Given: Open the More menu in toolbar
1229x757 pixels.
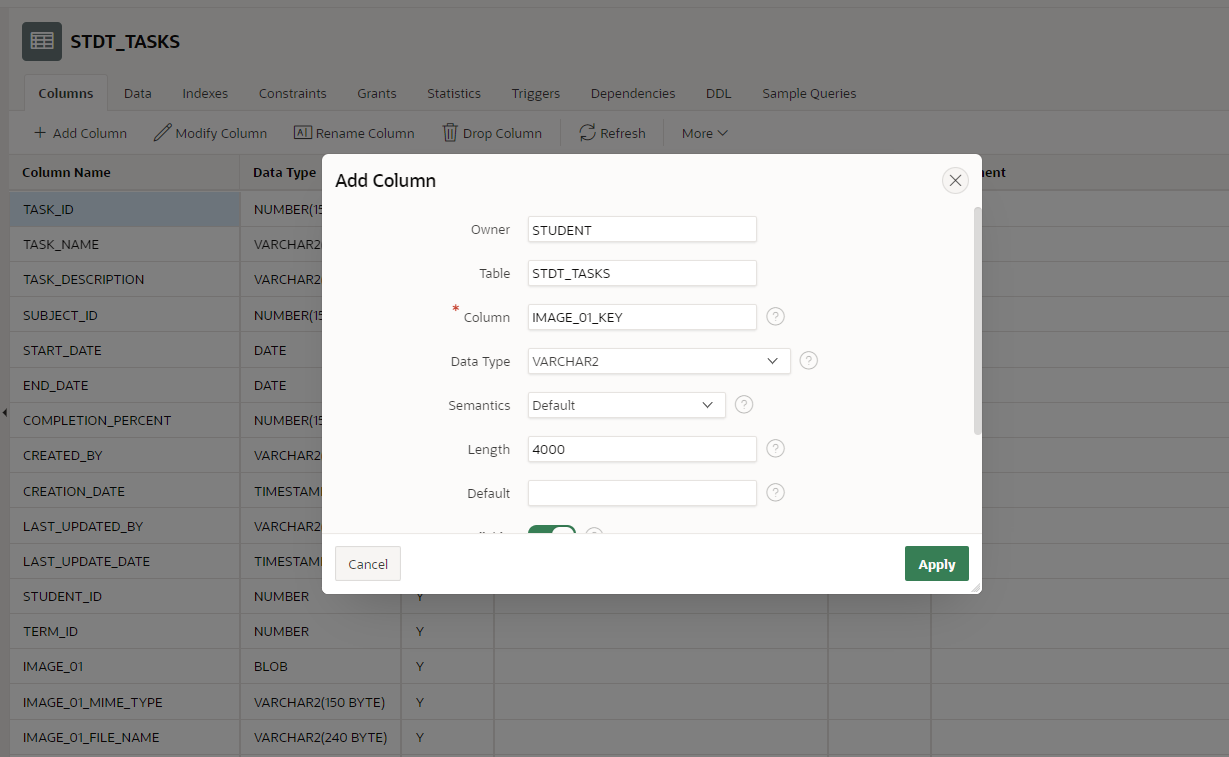Looking at the screenshot, I should click(704, 133).
